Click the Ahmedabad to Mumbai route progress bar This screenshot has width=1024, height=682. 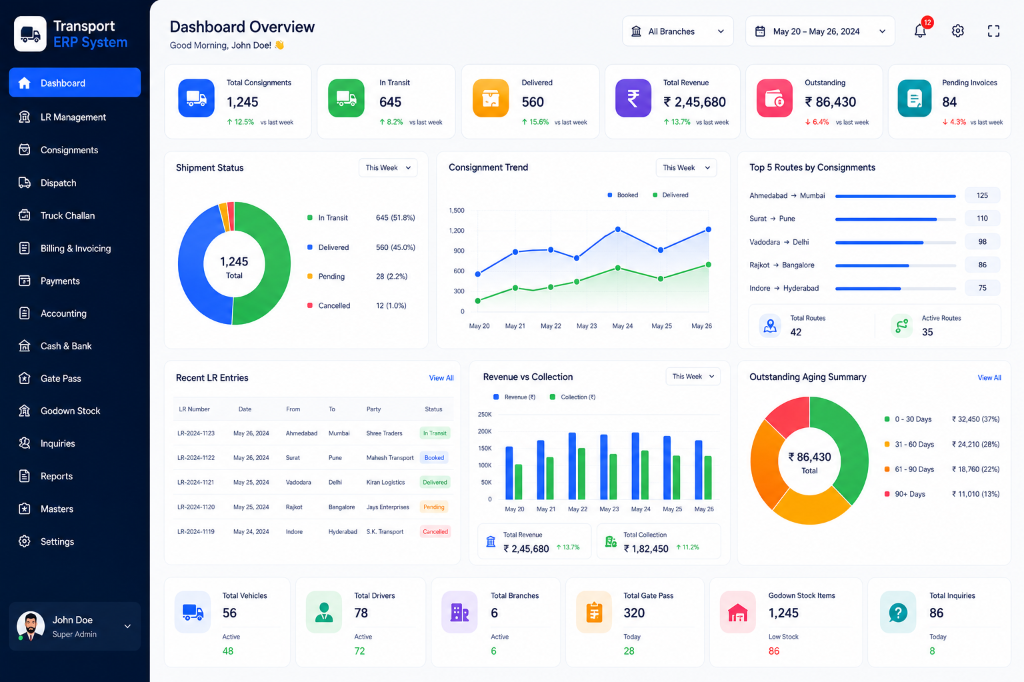(895, 196)
